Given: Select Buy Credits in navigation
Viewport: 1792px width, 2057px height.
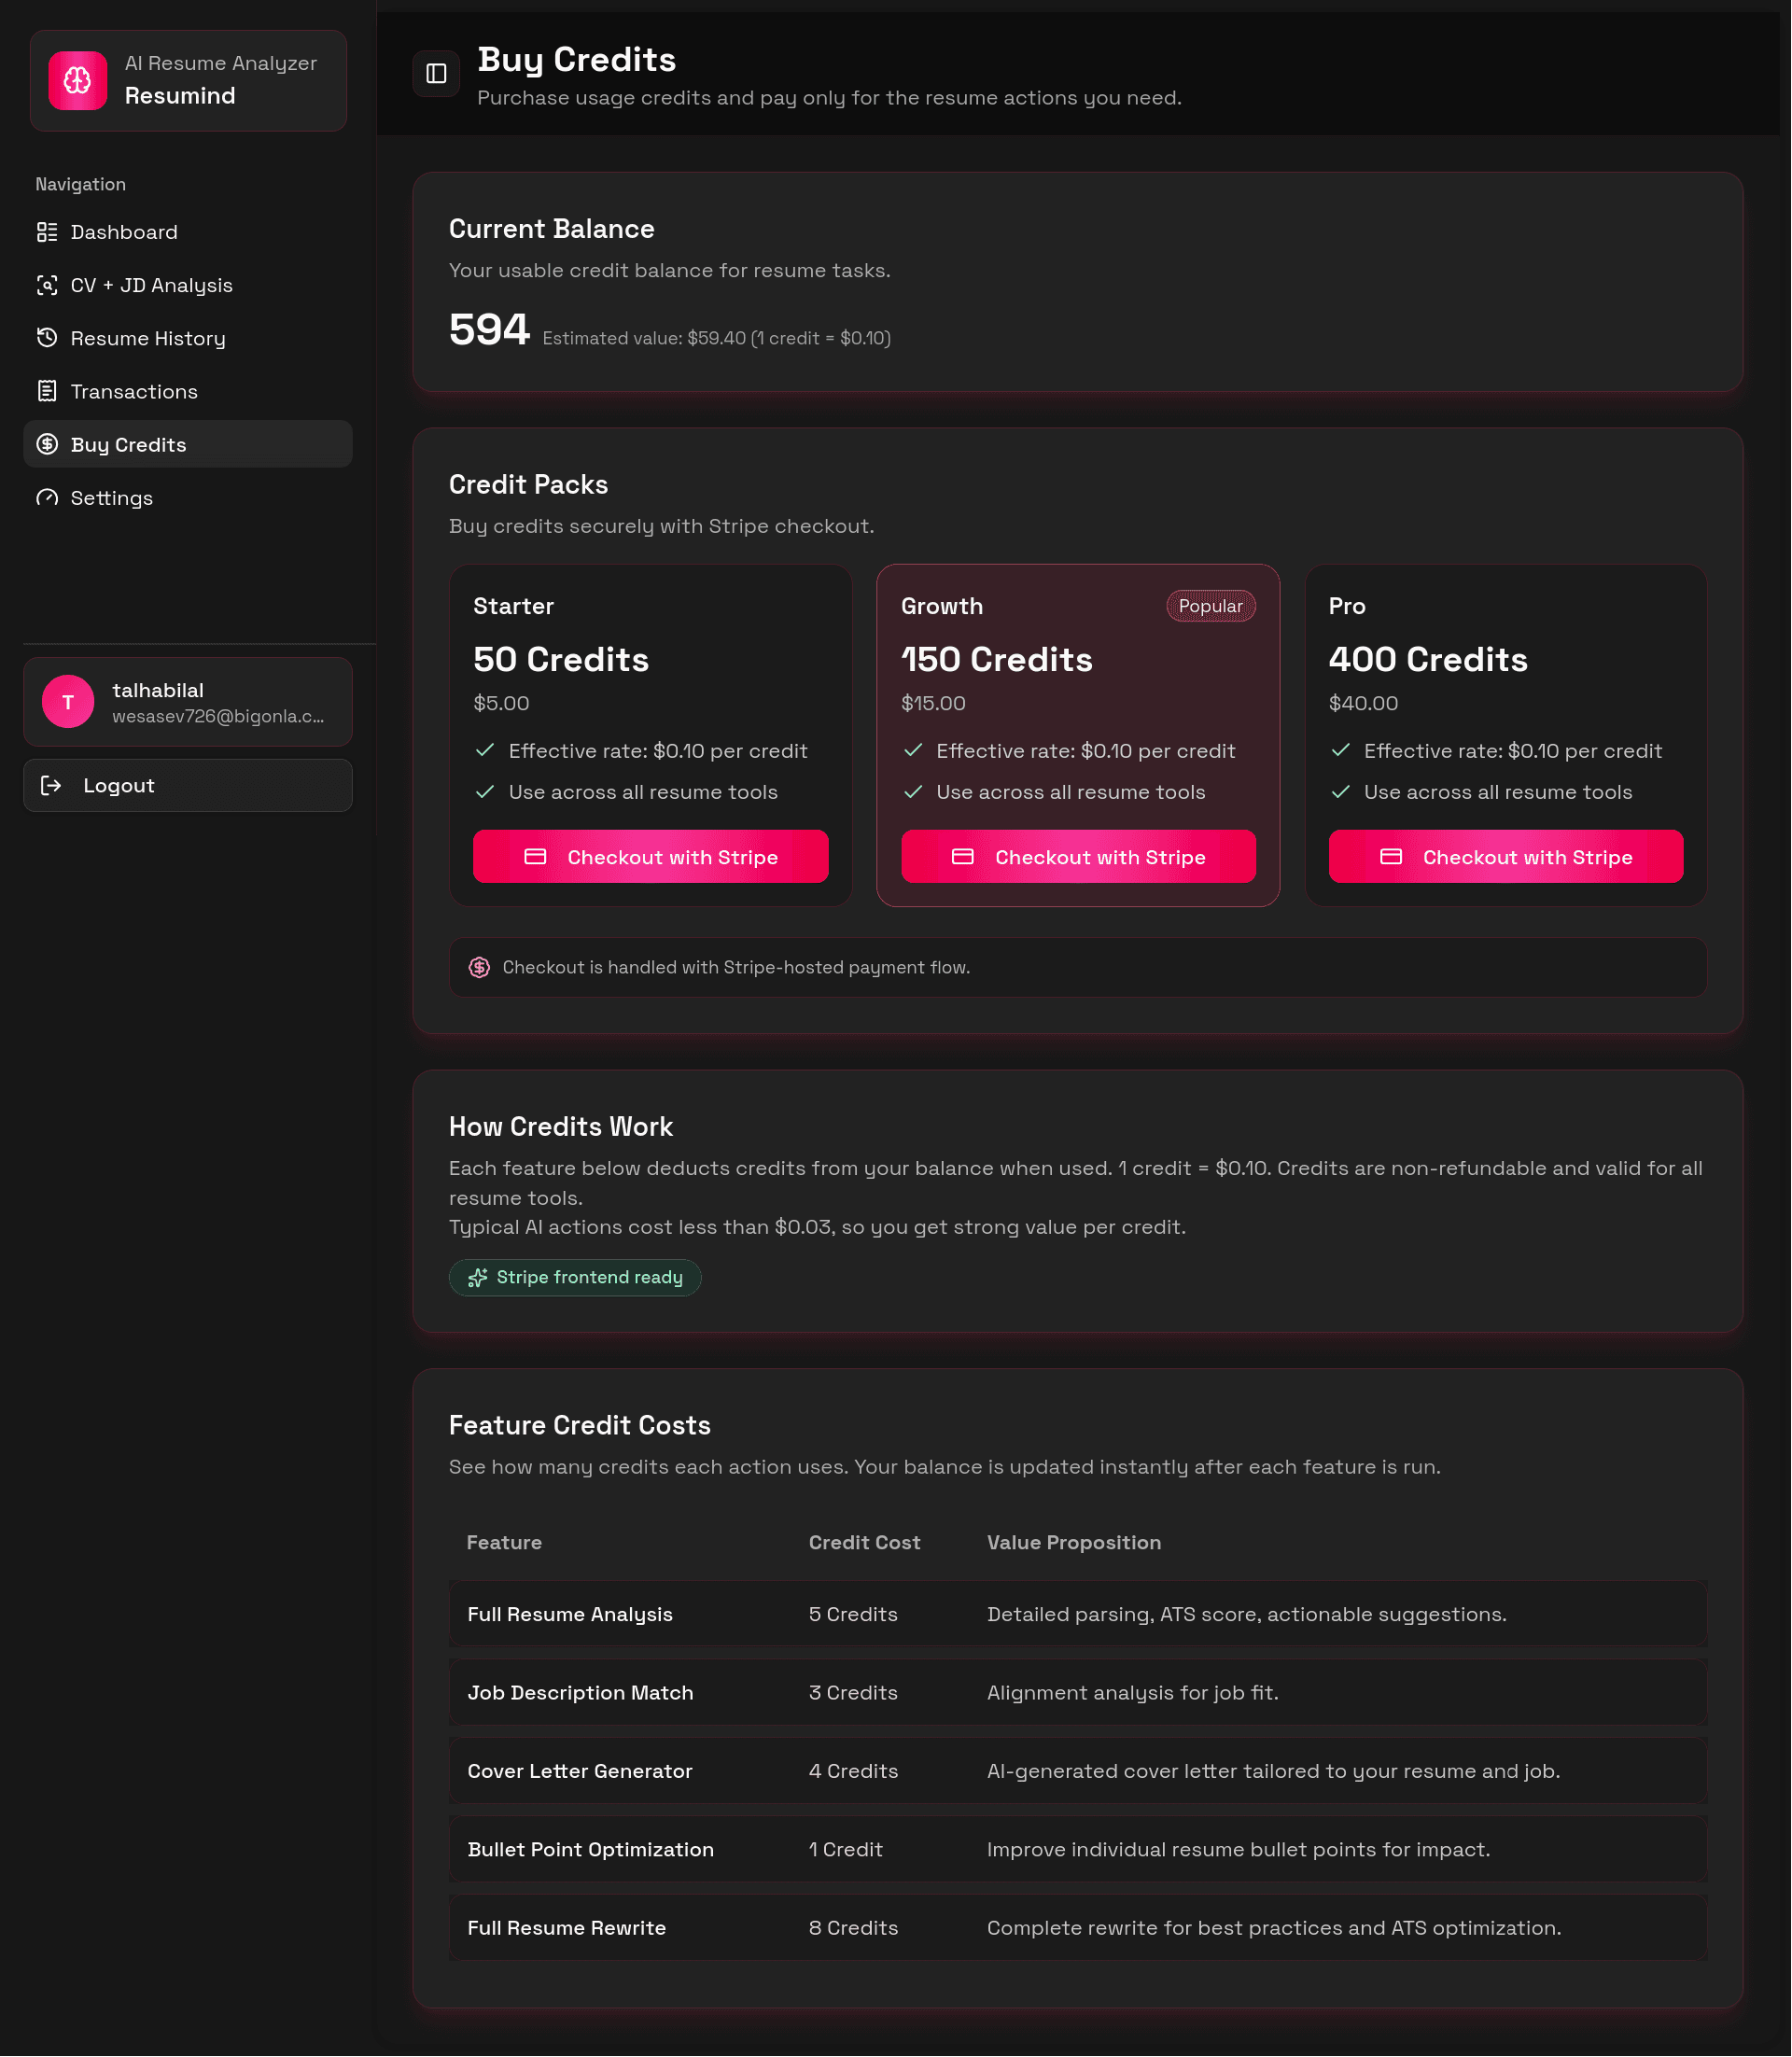Looking at the screenshot, I should (x=188, y=444).
